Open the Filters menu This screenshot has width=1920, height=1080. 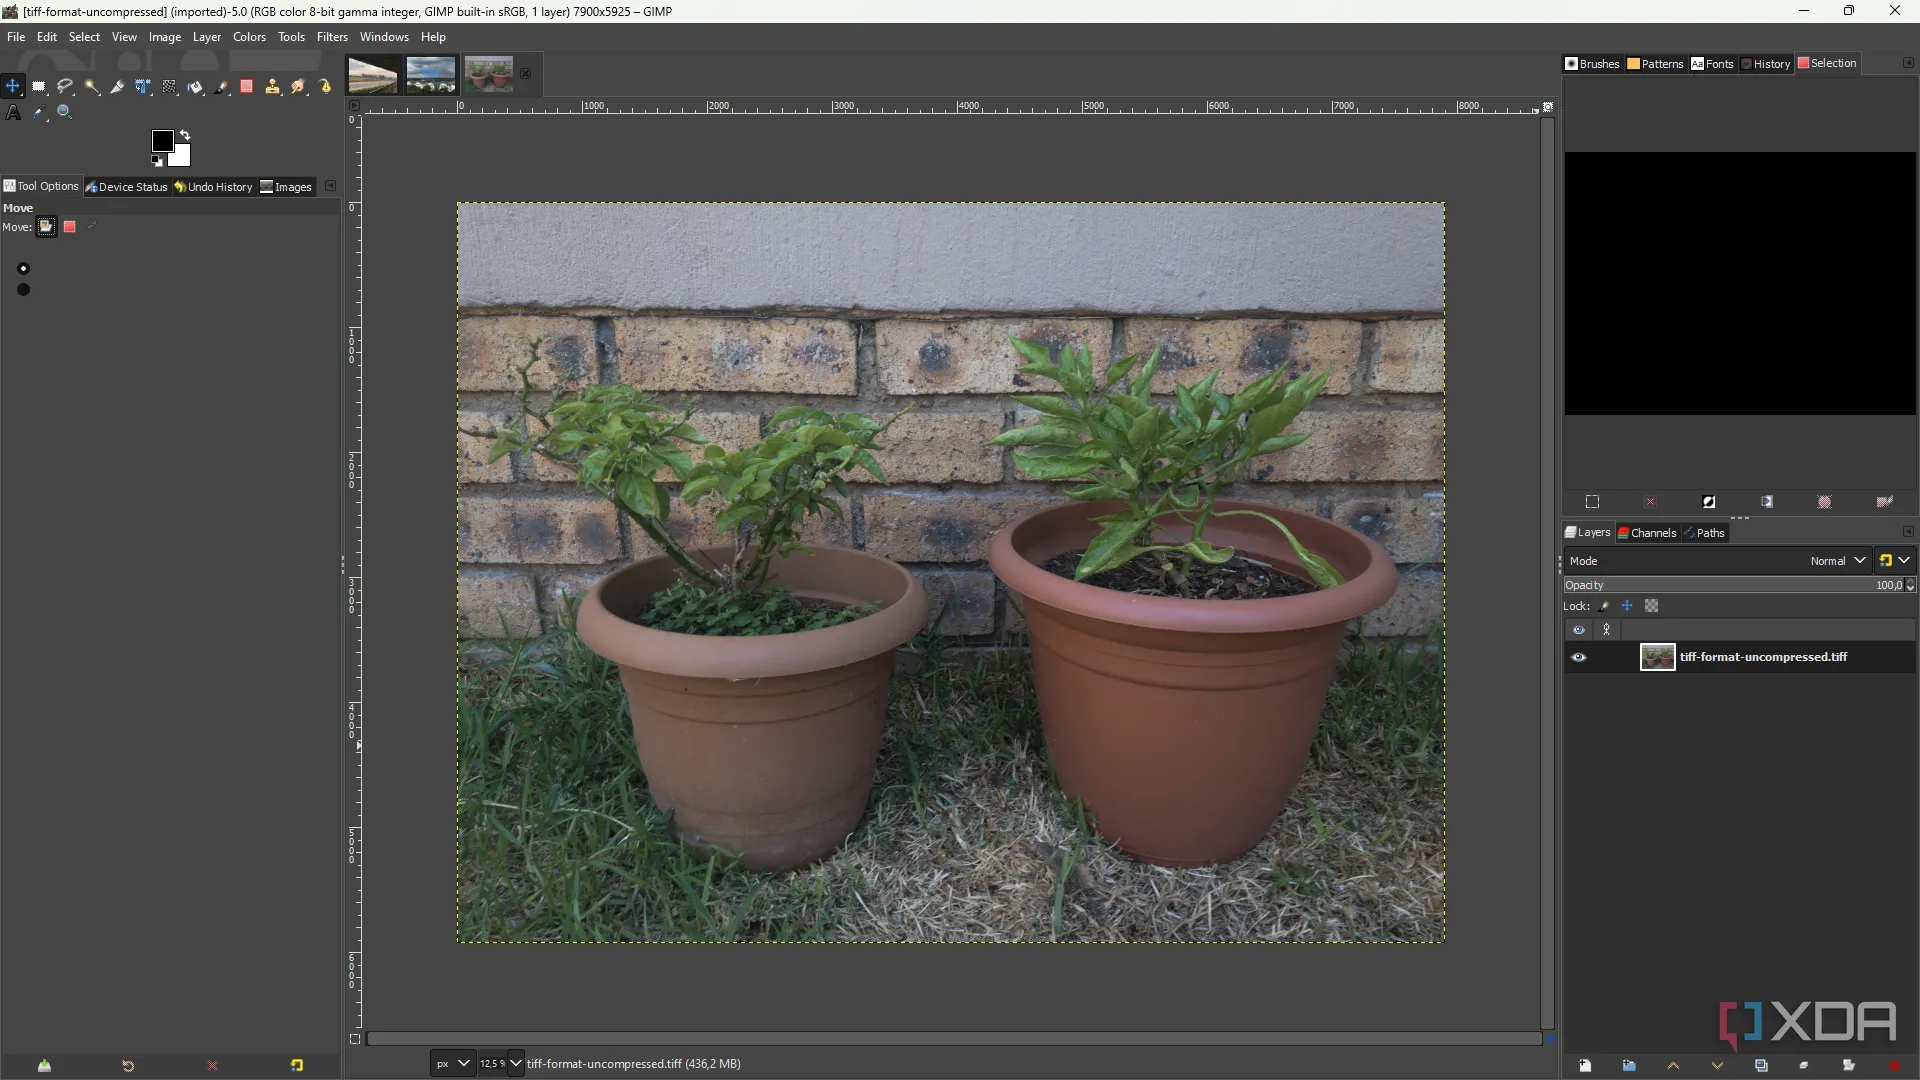[x=332, y=37]
